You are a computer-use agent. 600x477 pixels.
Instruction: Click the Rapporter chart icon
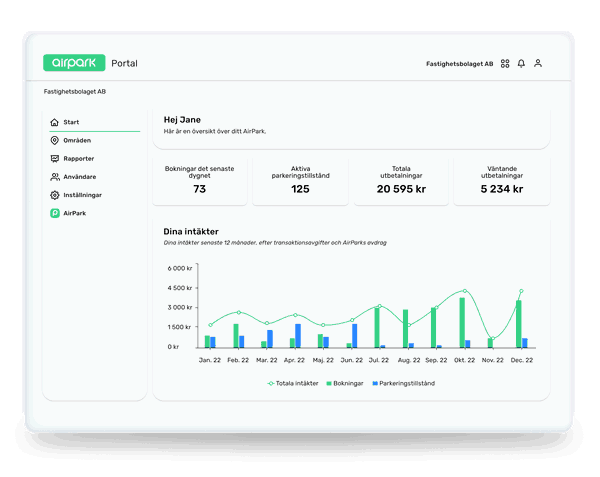click(55, 158)
